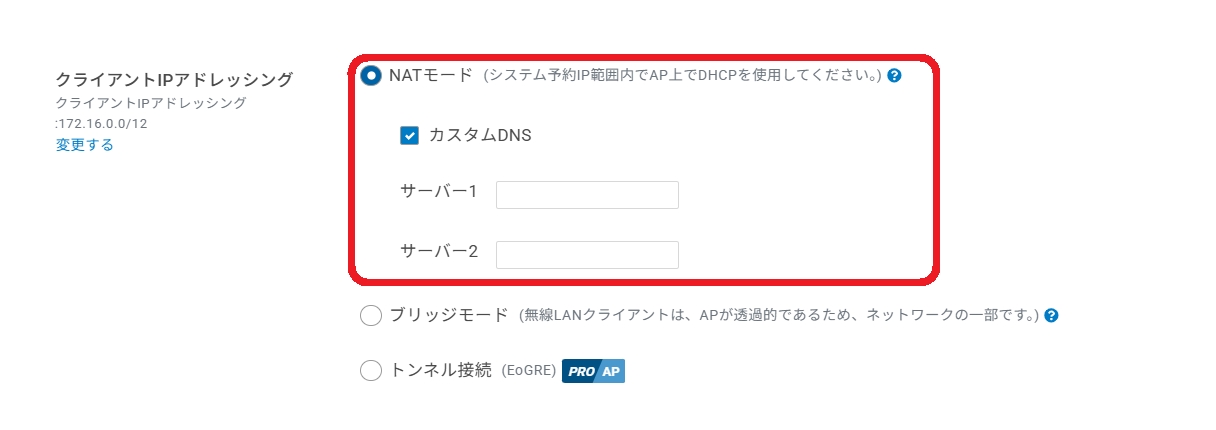
Task: Click the help icon next to NATモード description
Action: pos(895,75)
